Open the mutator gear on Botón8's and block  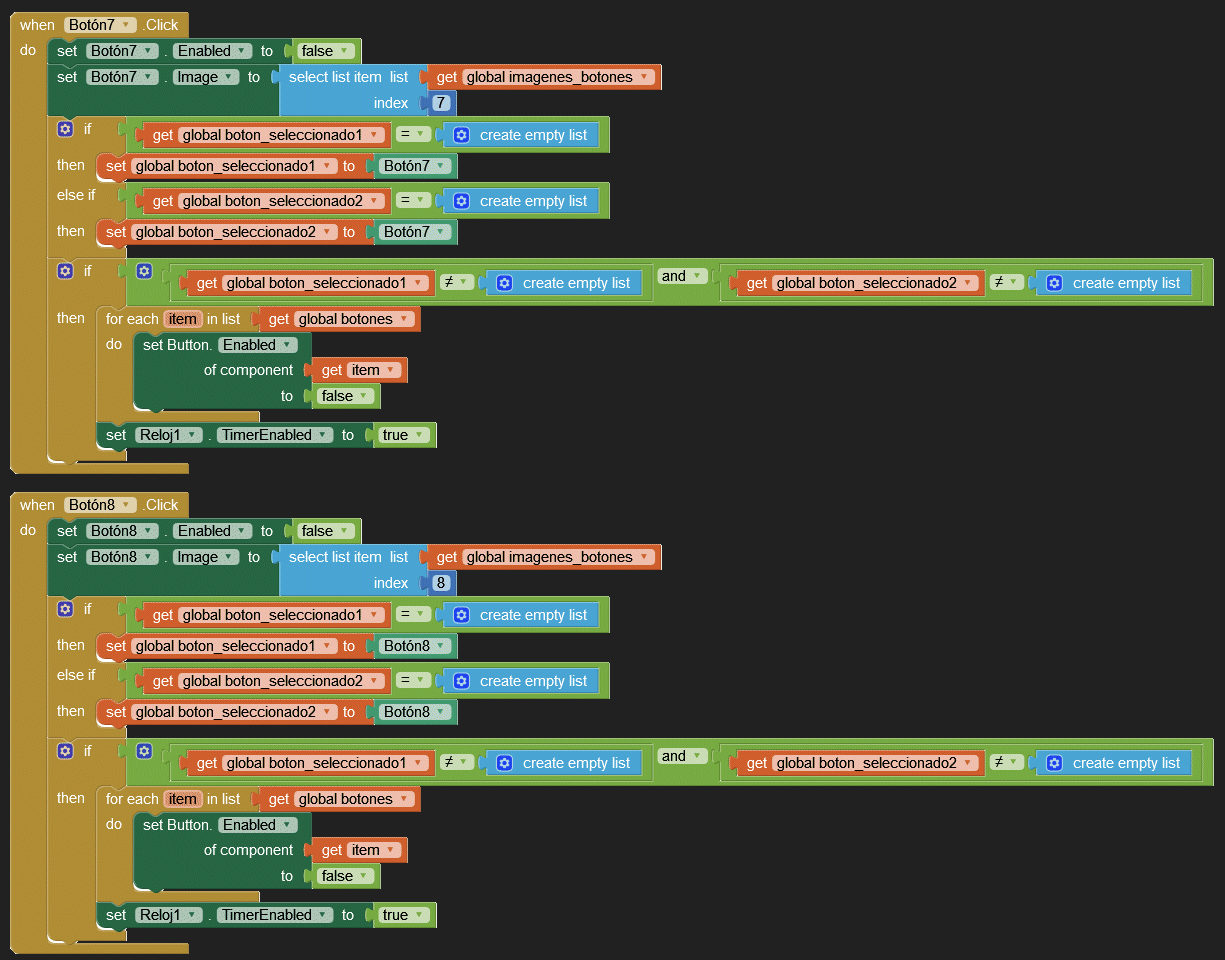click(144, 751)
